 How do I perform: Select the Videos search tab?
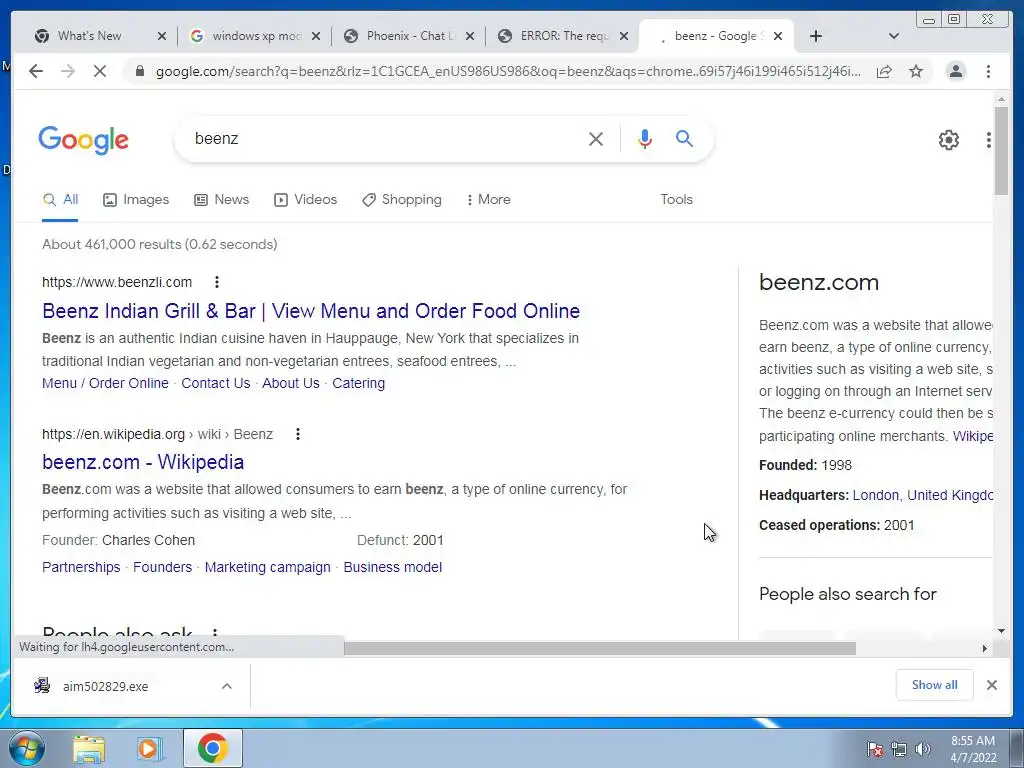(x=305, y=200)
